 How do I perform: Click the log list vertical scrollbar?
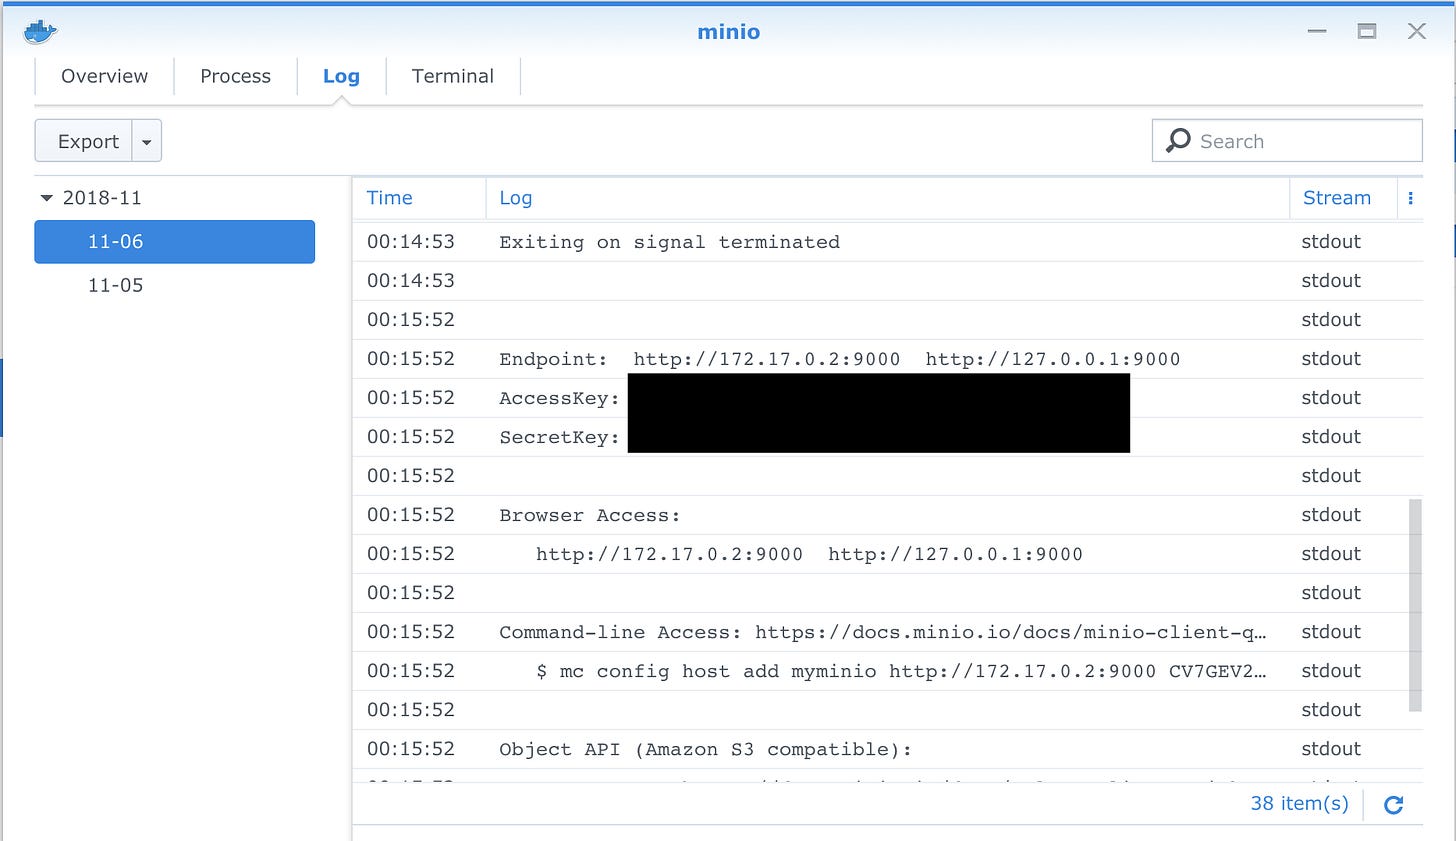pyautogui.click(x=1414, y=605)
